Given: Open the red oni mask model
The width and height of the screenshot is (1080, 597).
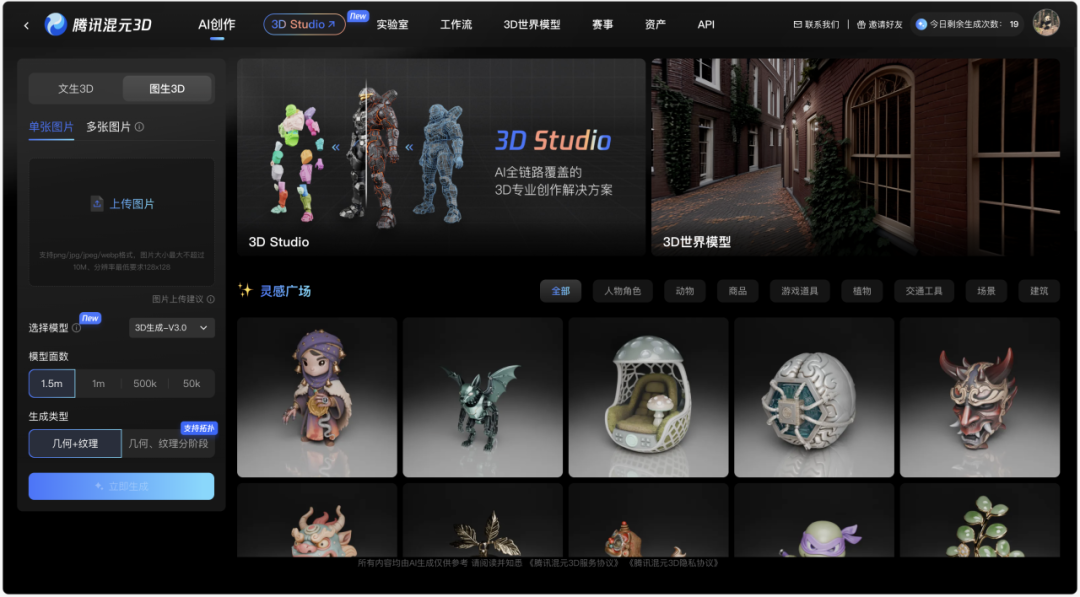Looking at the screenshot, I should 979,397.
